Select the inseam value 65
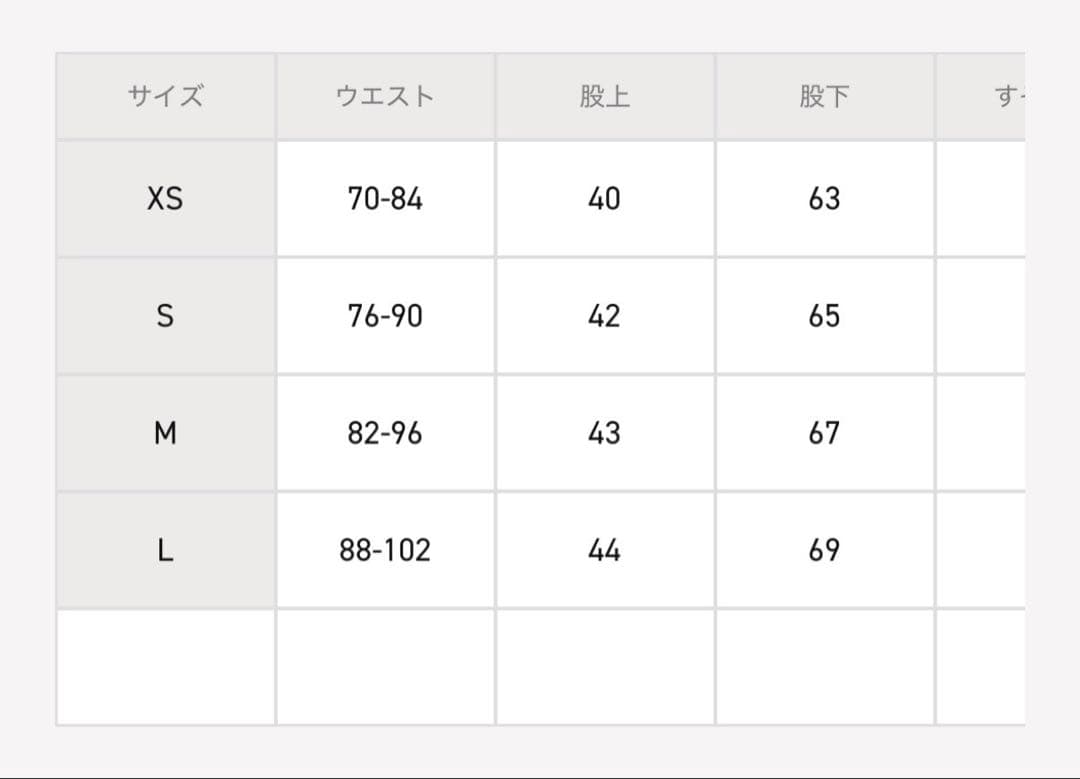1080x779 pixels. pos(824,316)
